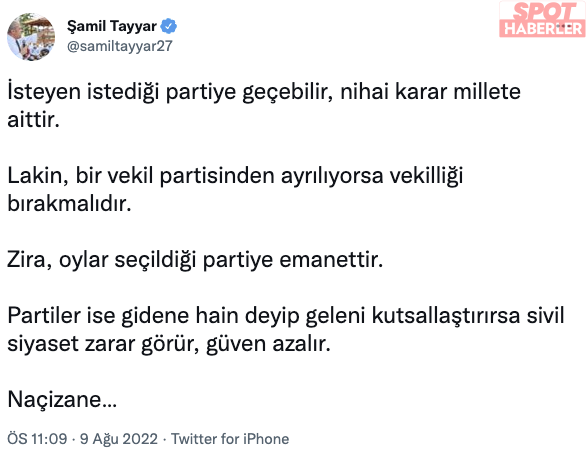This screenshot has width=586, height=462.
Task: Click the line beginning with 'Lakin, bir vekil'
Action: click(235, 176)
